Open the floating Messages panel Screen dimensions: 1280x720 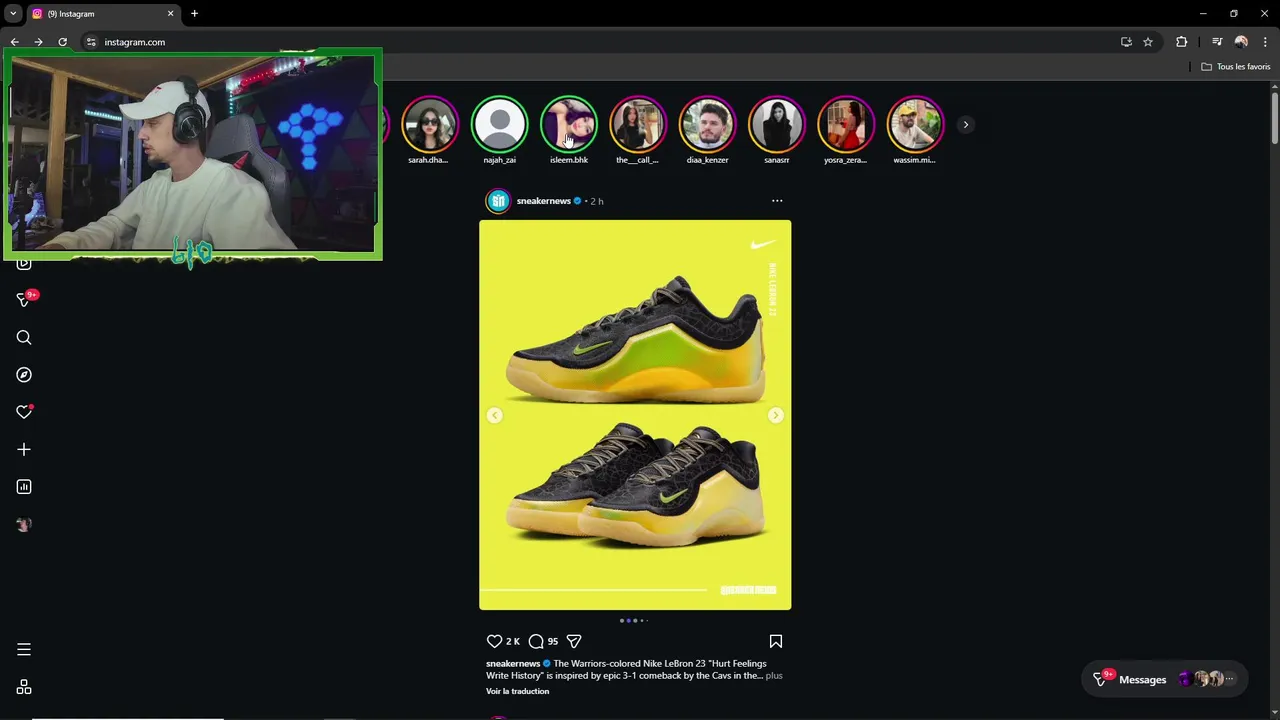[x=1164, y=679]
